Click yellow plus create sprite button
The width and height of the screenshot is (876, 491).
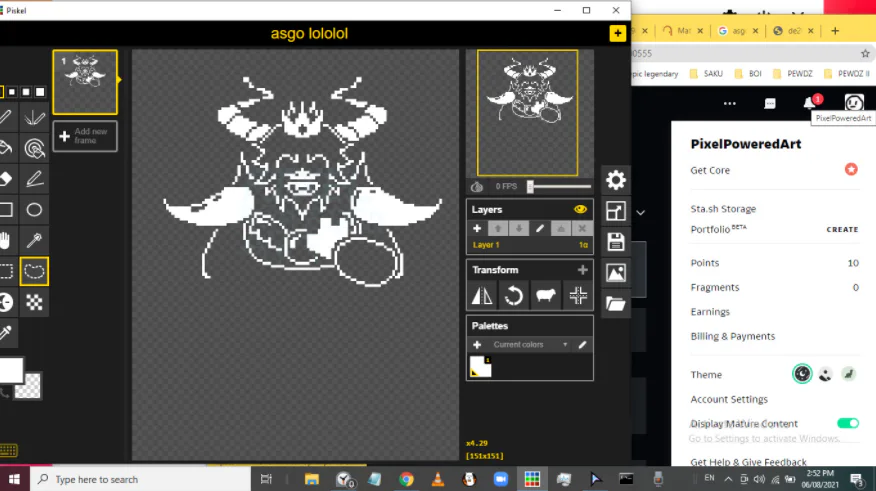(x=617, y=34)
